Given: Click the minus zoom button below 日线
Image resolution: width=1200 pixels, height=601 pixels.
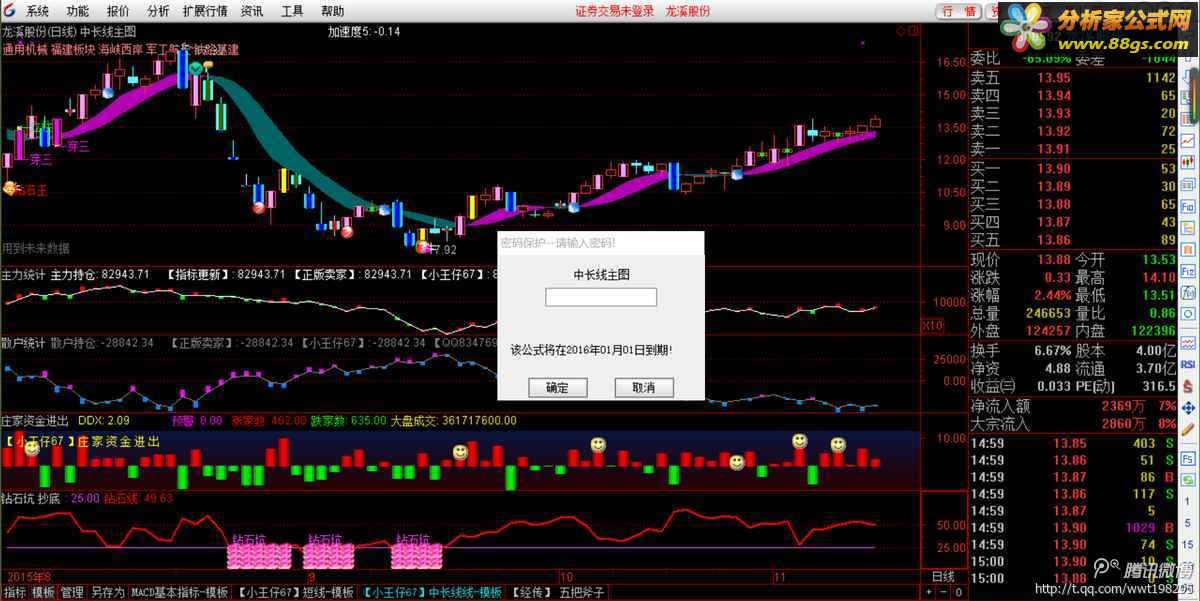Looking at the screenshot, I should tap(943, 592).
